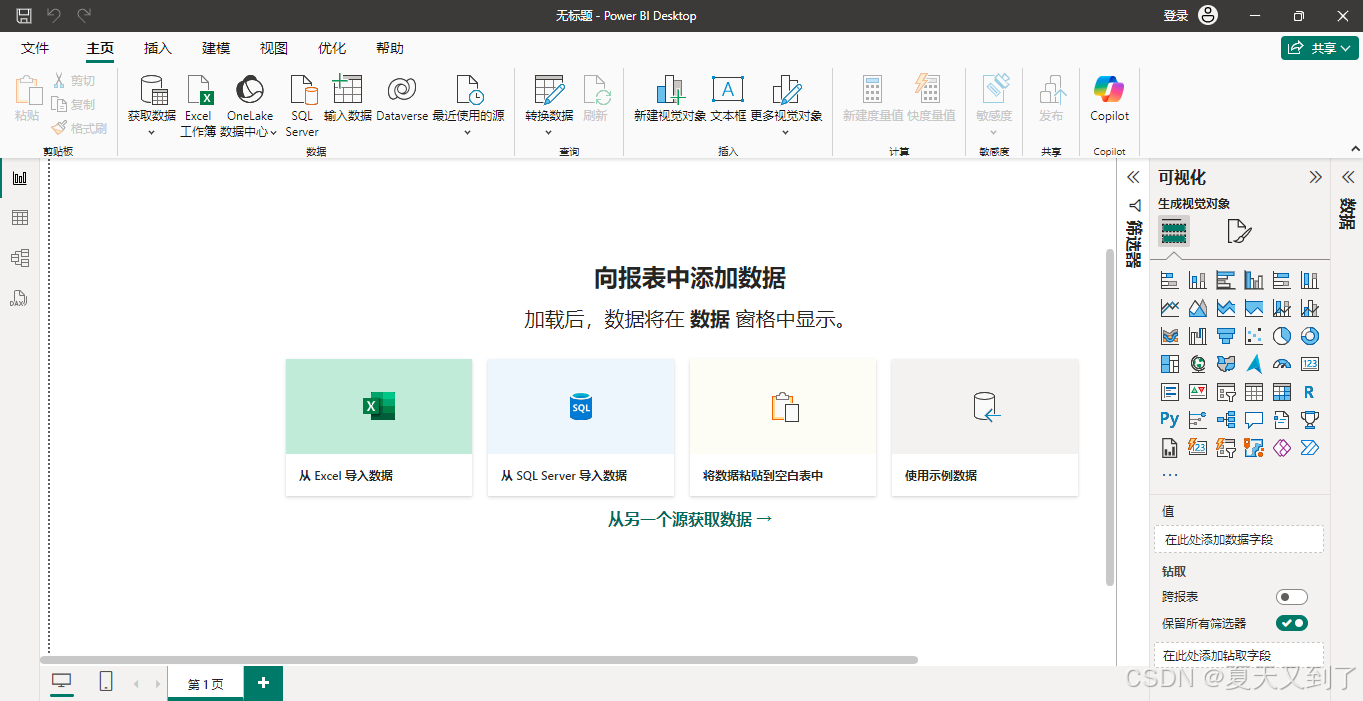Image resolution: width=1363 pixels, height=701 pixels.
Task: Switch to mobile layout icon
Action: (x=105, y=682)
